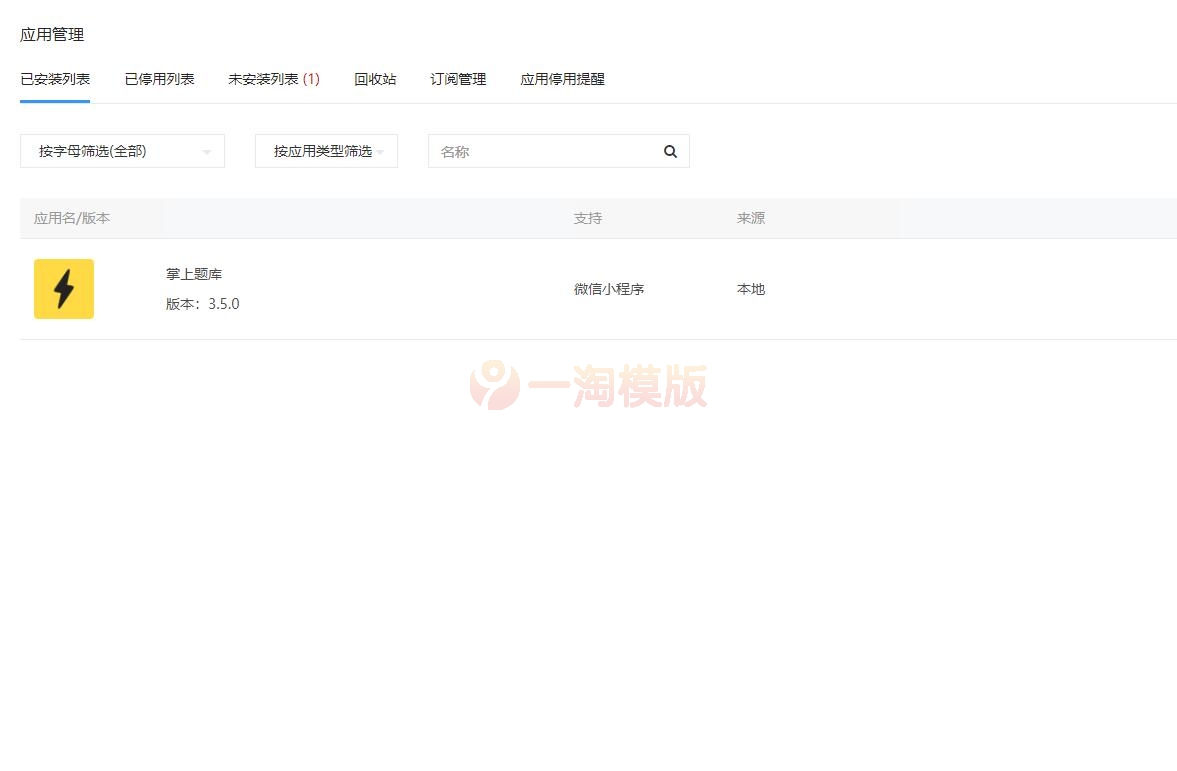The width and height of the screenshot is (1177, 771).
Task: Open the 按字母筛选(全部) dropdown
Action: click(122, 151)
